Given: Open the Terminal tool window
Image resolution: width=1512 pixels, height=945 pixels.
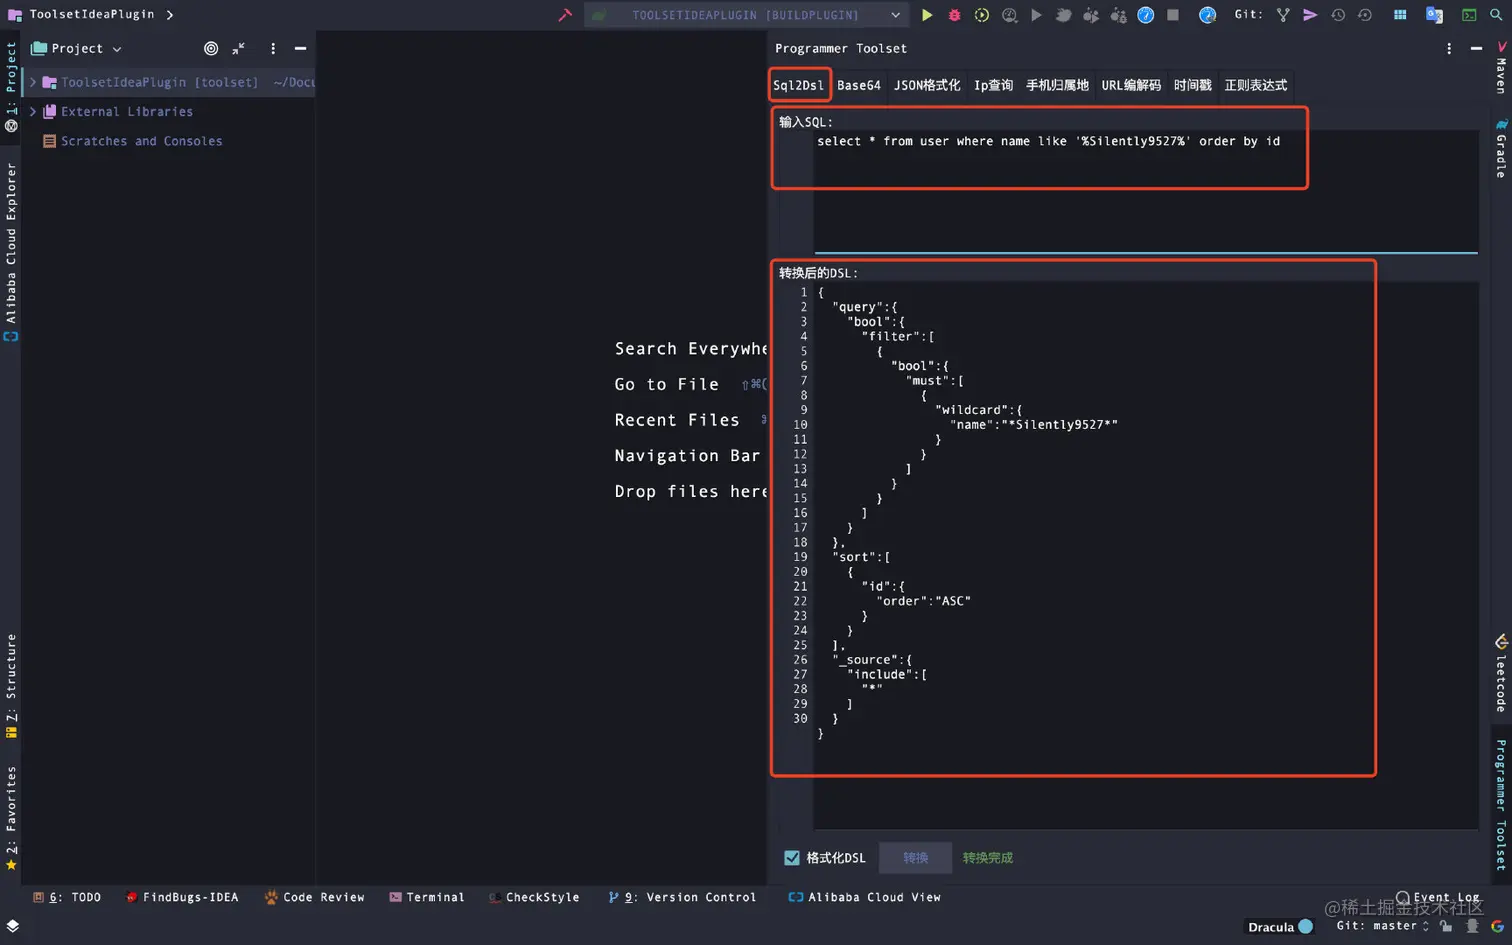Looking at the screenshot, I should tap(427, 898).
